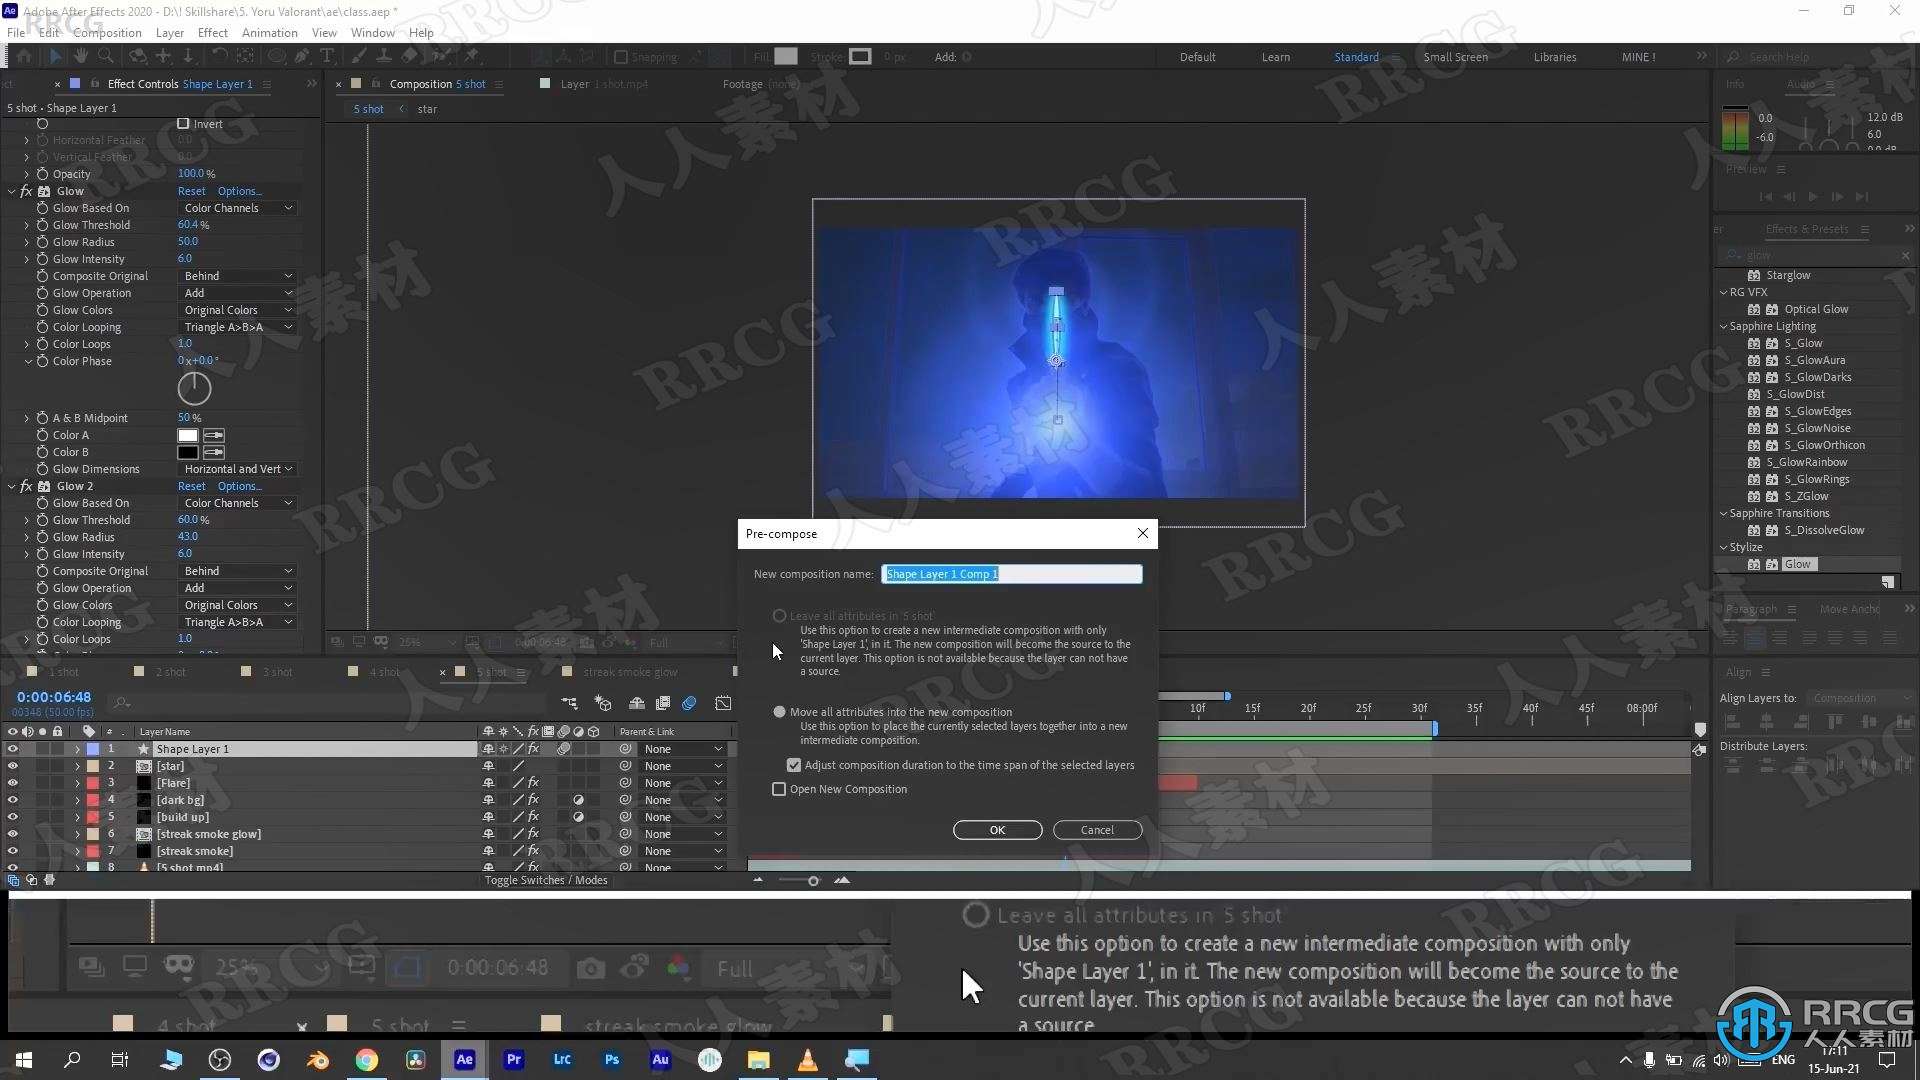Expand the [Flare] layer properties
Screen dimensions: 1920x1080
(77, 783)
